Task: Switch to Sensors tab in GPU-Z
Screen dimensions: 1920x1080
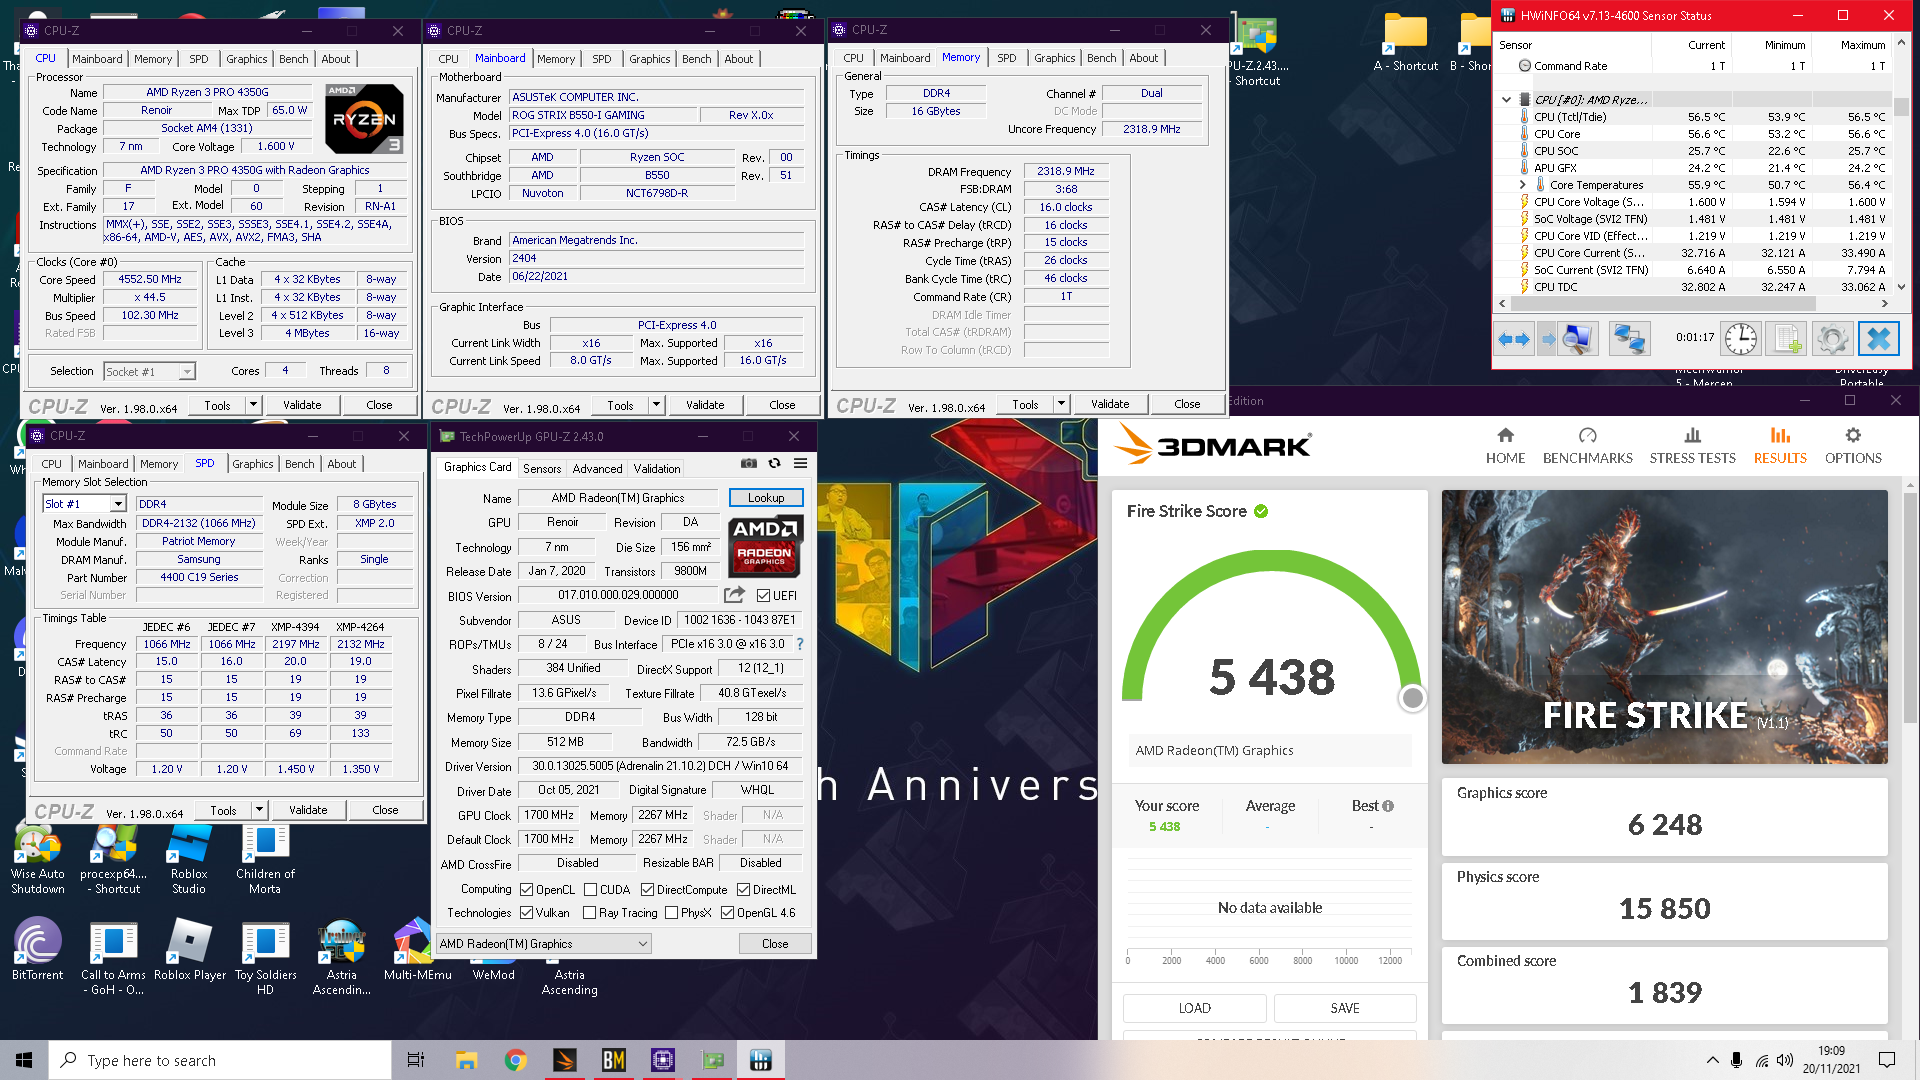Action: [542, 468]
